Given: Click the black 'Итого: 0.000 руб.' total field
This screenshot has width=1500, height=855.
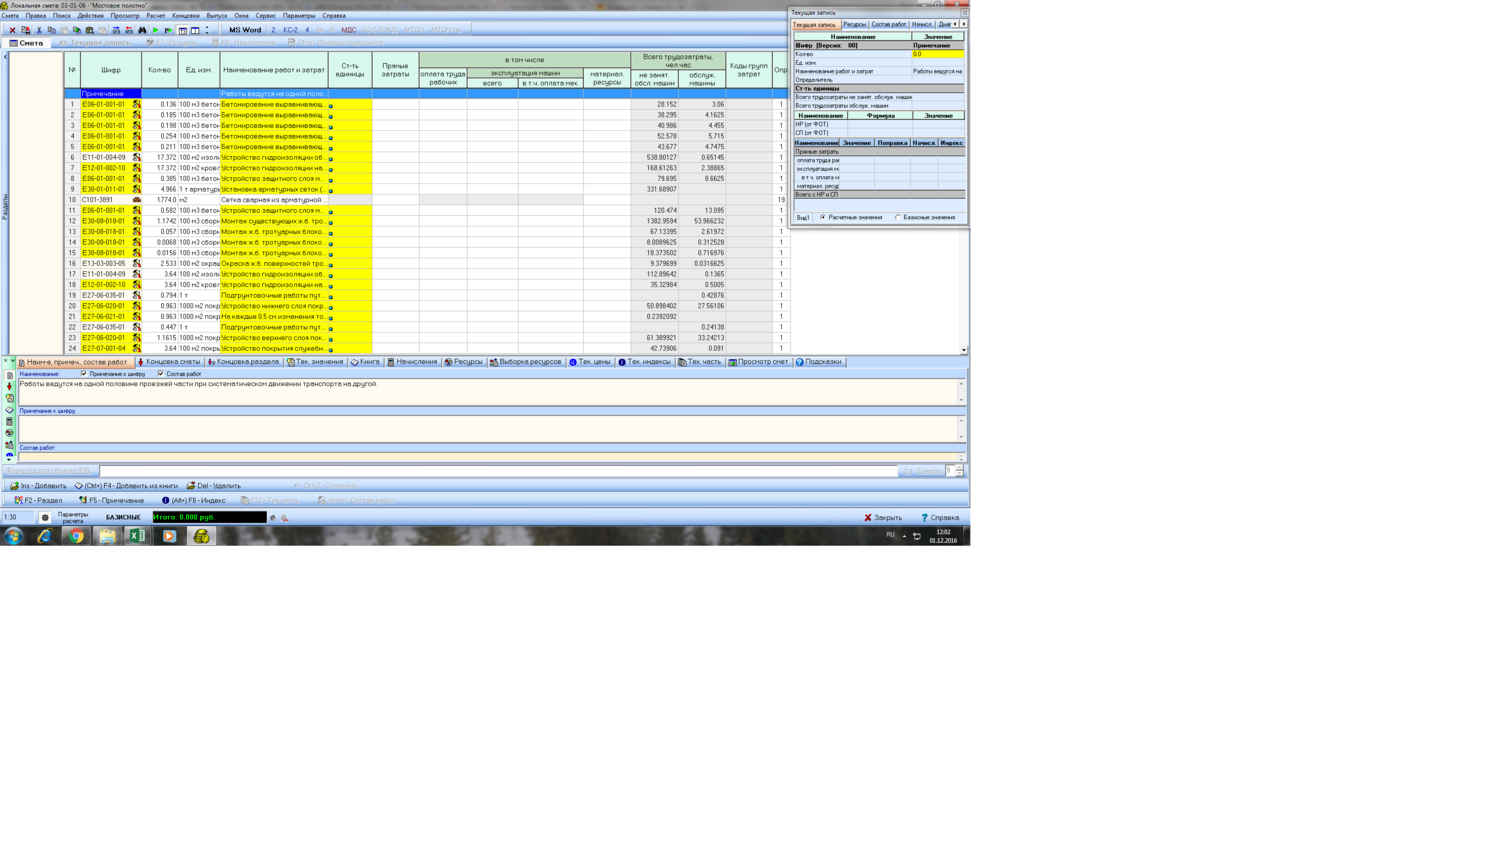Looking at the screenshot, I should coord(209,518).
